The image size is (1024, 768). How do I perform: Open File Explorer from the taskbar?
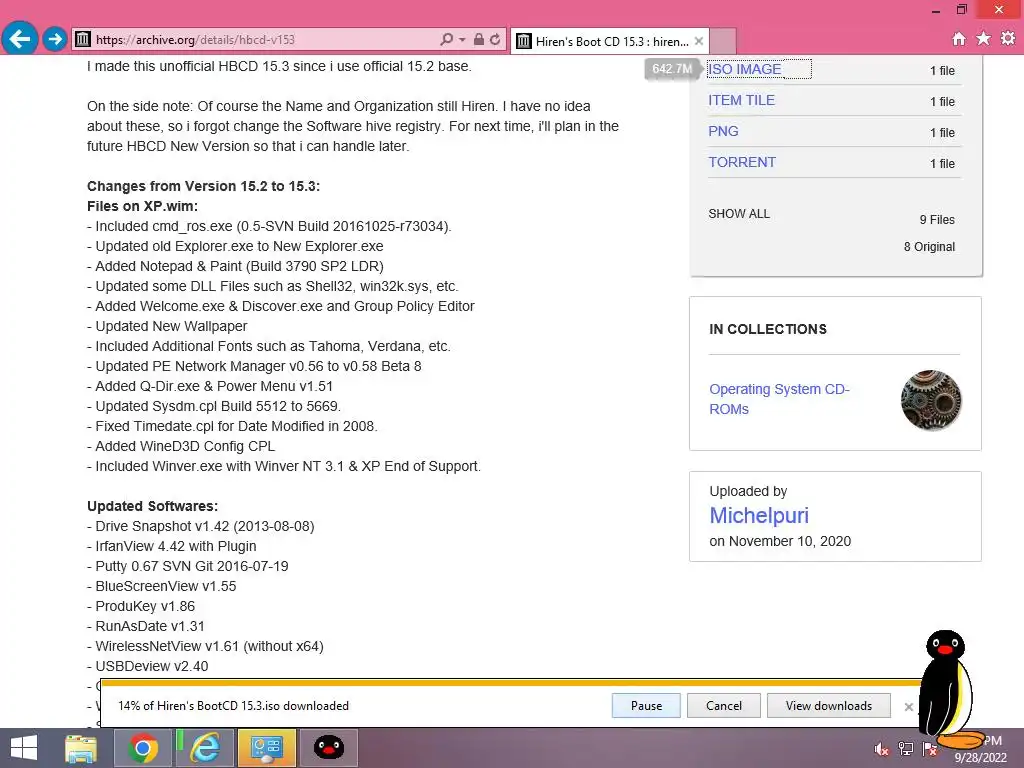tap(81, 748)
